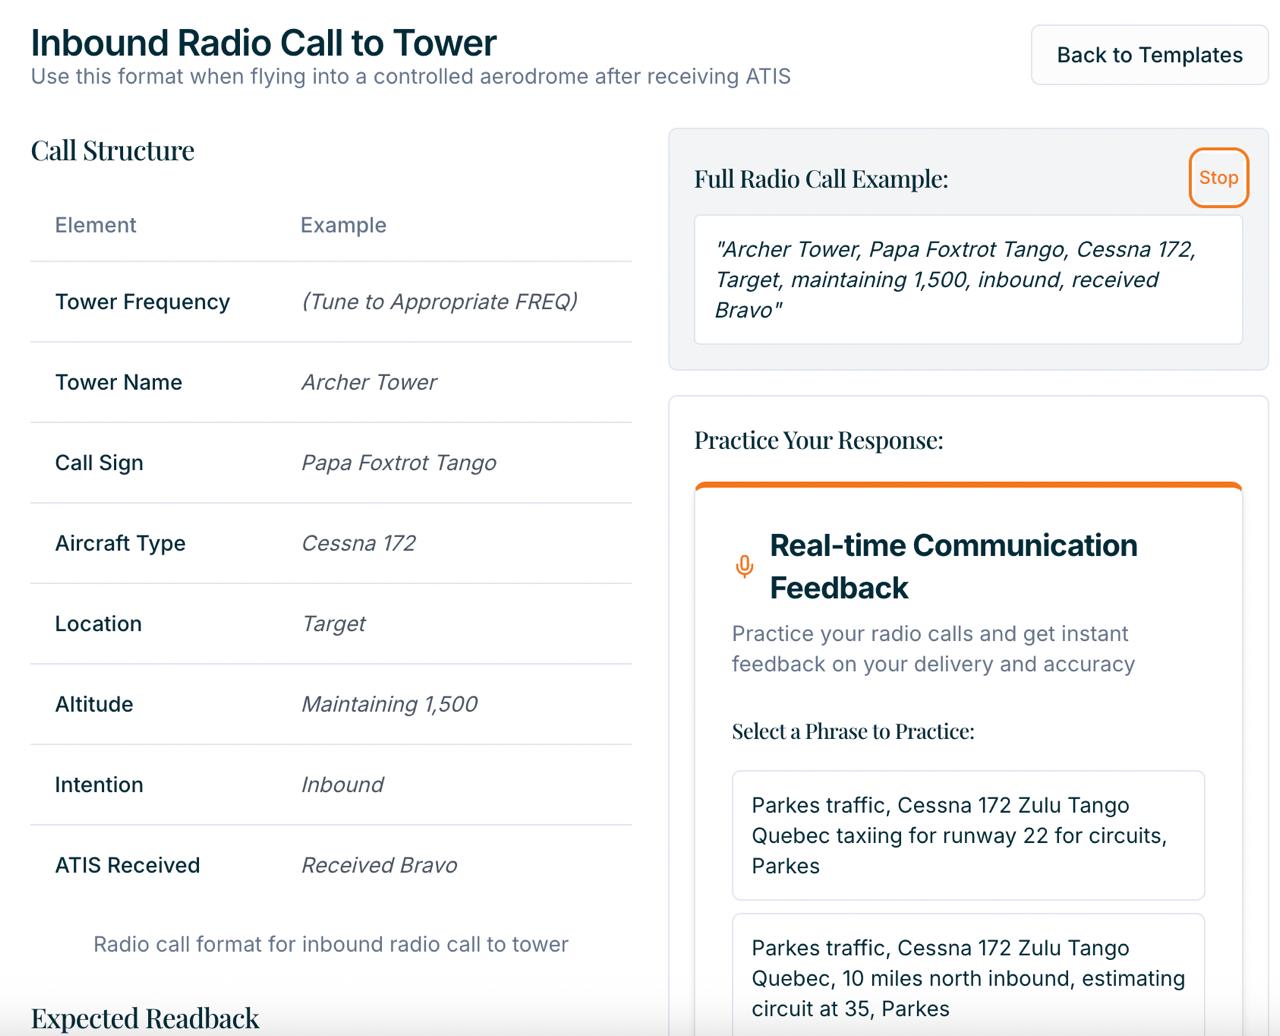Click the 'Element' column header
1280x1036 pixels.
96,225
